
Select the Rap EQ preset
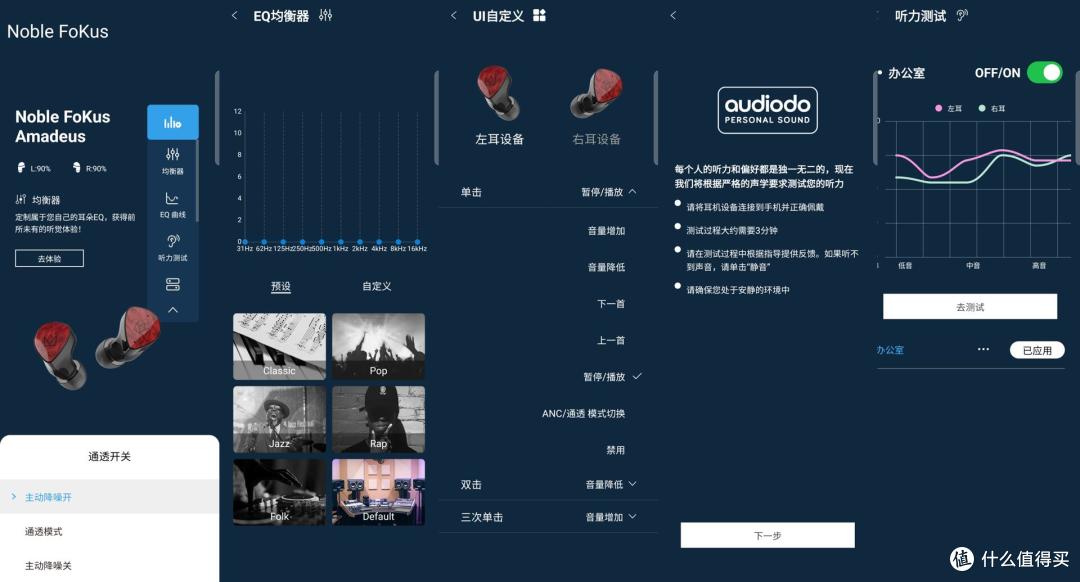click(x=378, y=419)
